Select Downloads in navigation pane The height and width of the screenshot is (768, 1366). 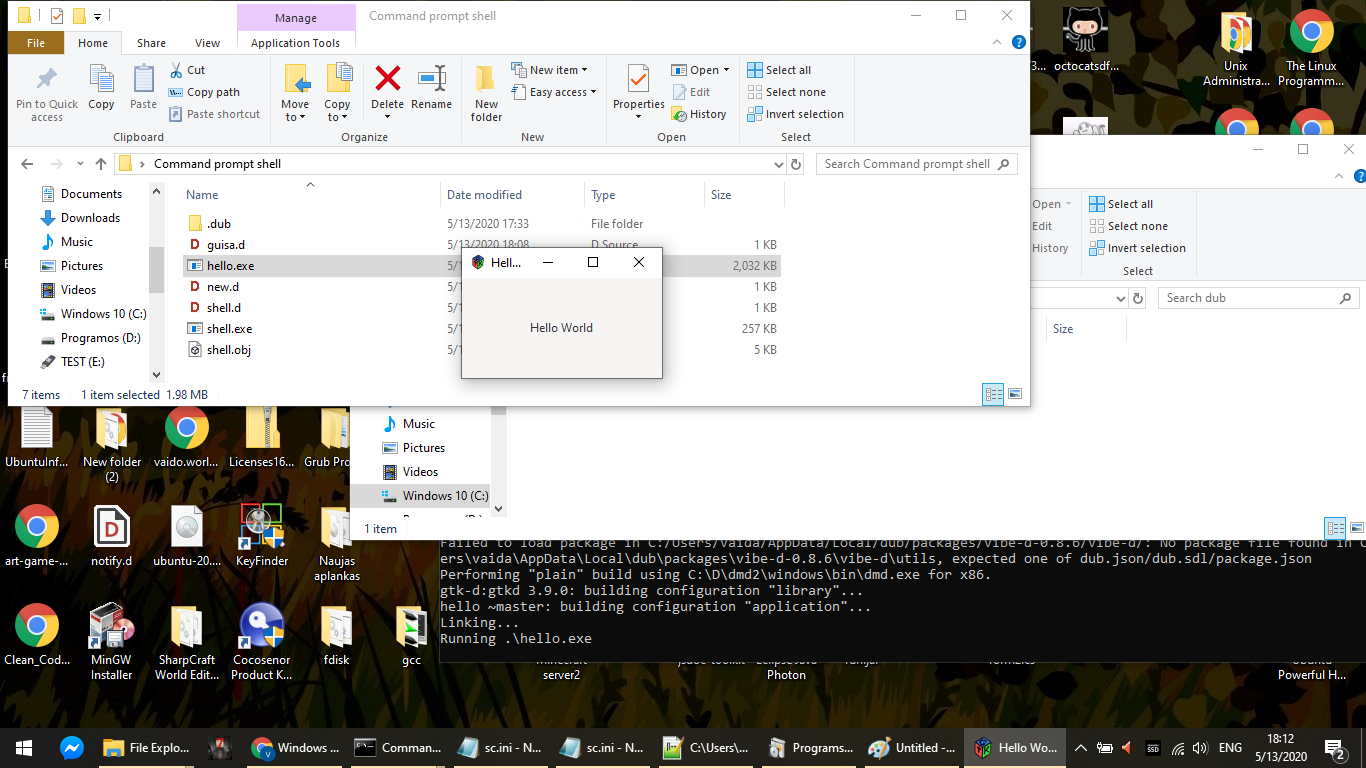(90, 218)
